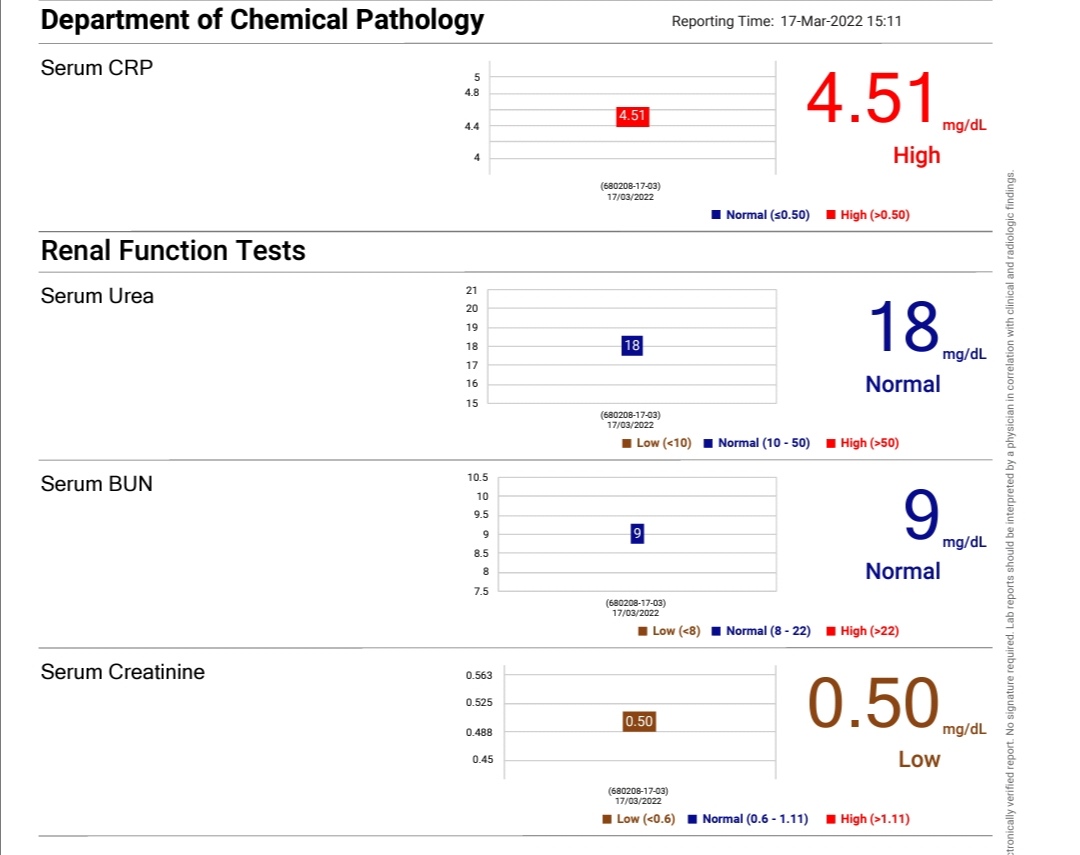Click High (>22) legend entry for BUN
The height and width of the screenshot is (855, 1080).
click(x=863, y=631)
